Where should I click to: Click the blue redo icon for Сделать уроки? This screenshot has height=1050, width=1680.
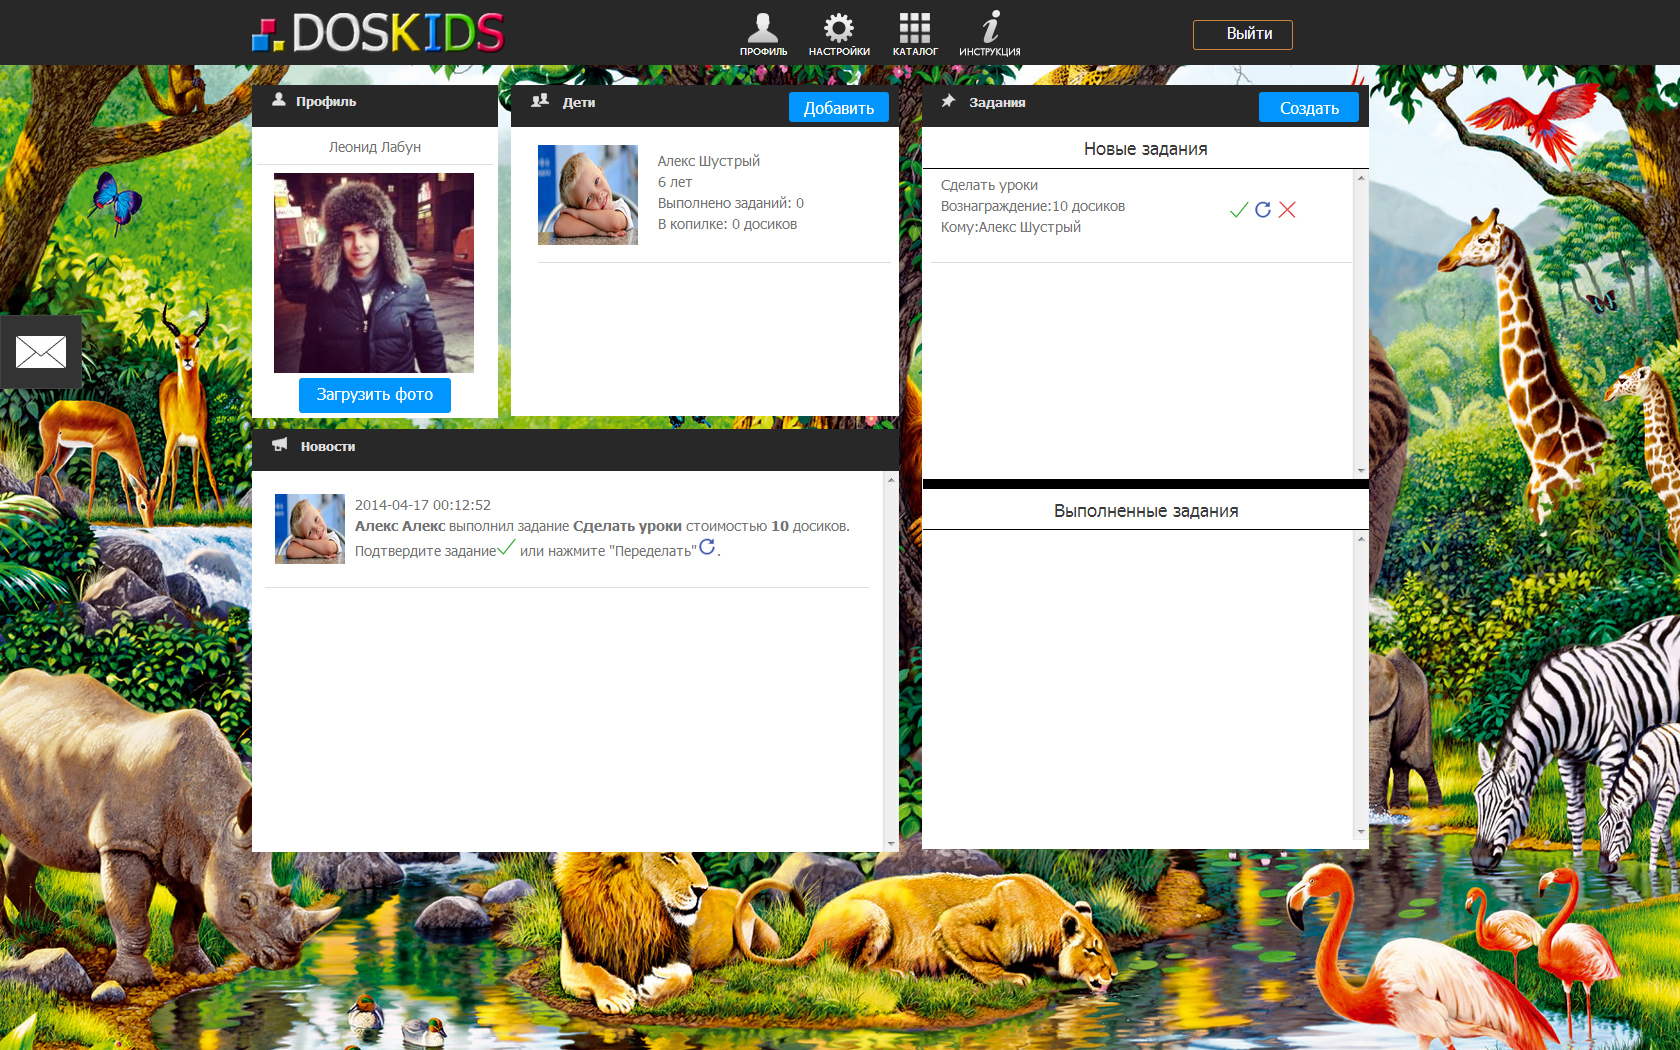click(x=1263, y=209)
